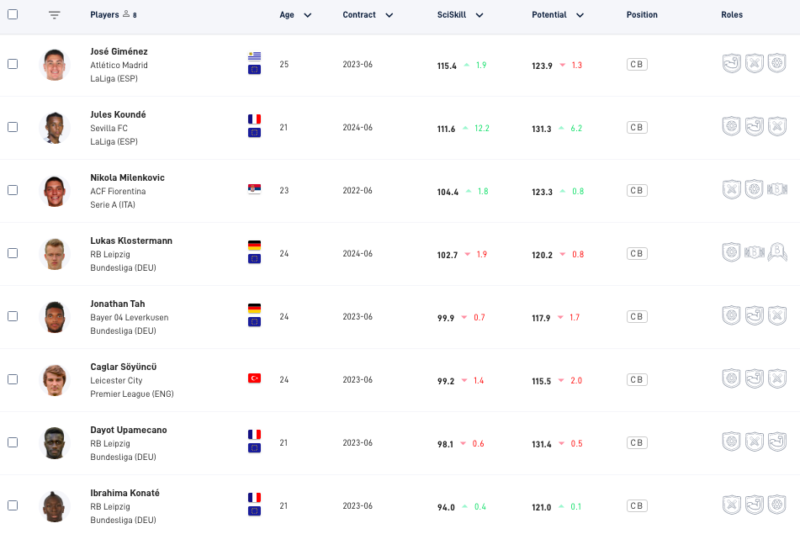
Task: Click the players count icon beside Players header
Action: point(126,15)
